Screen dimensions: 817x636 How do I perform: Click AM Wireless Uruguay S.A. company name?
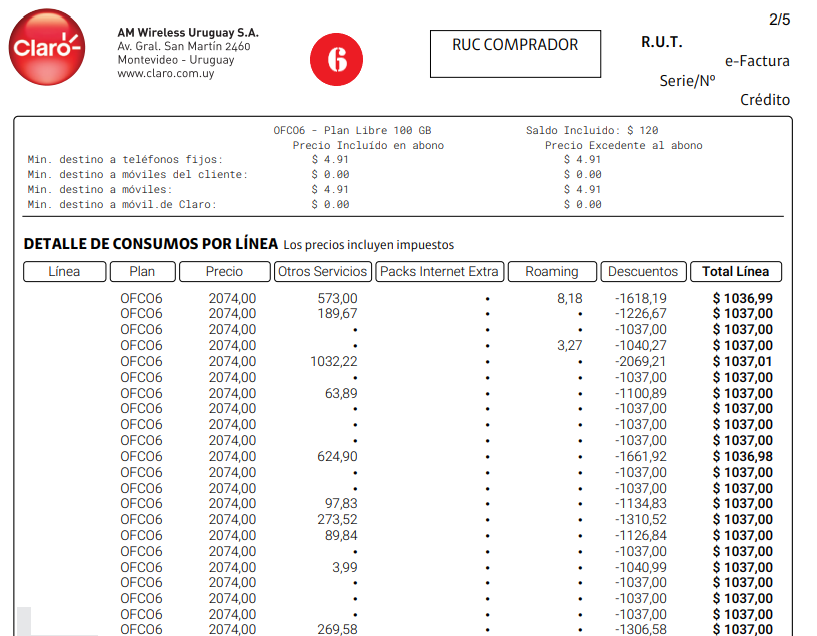[x=188, y=33]
